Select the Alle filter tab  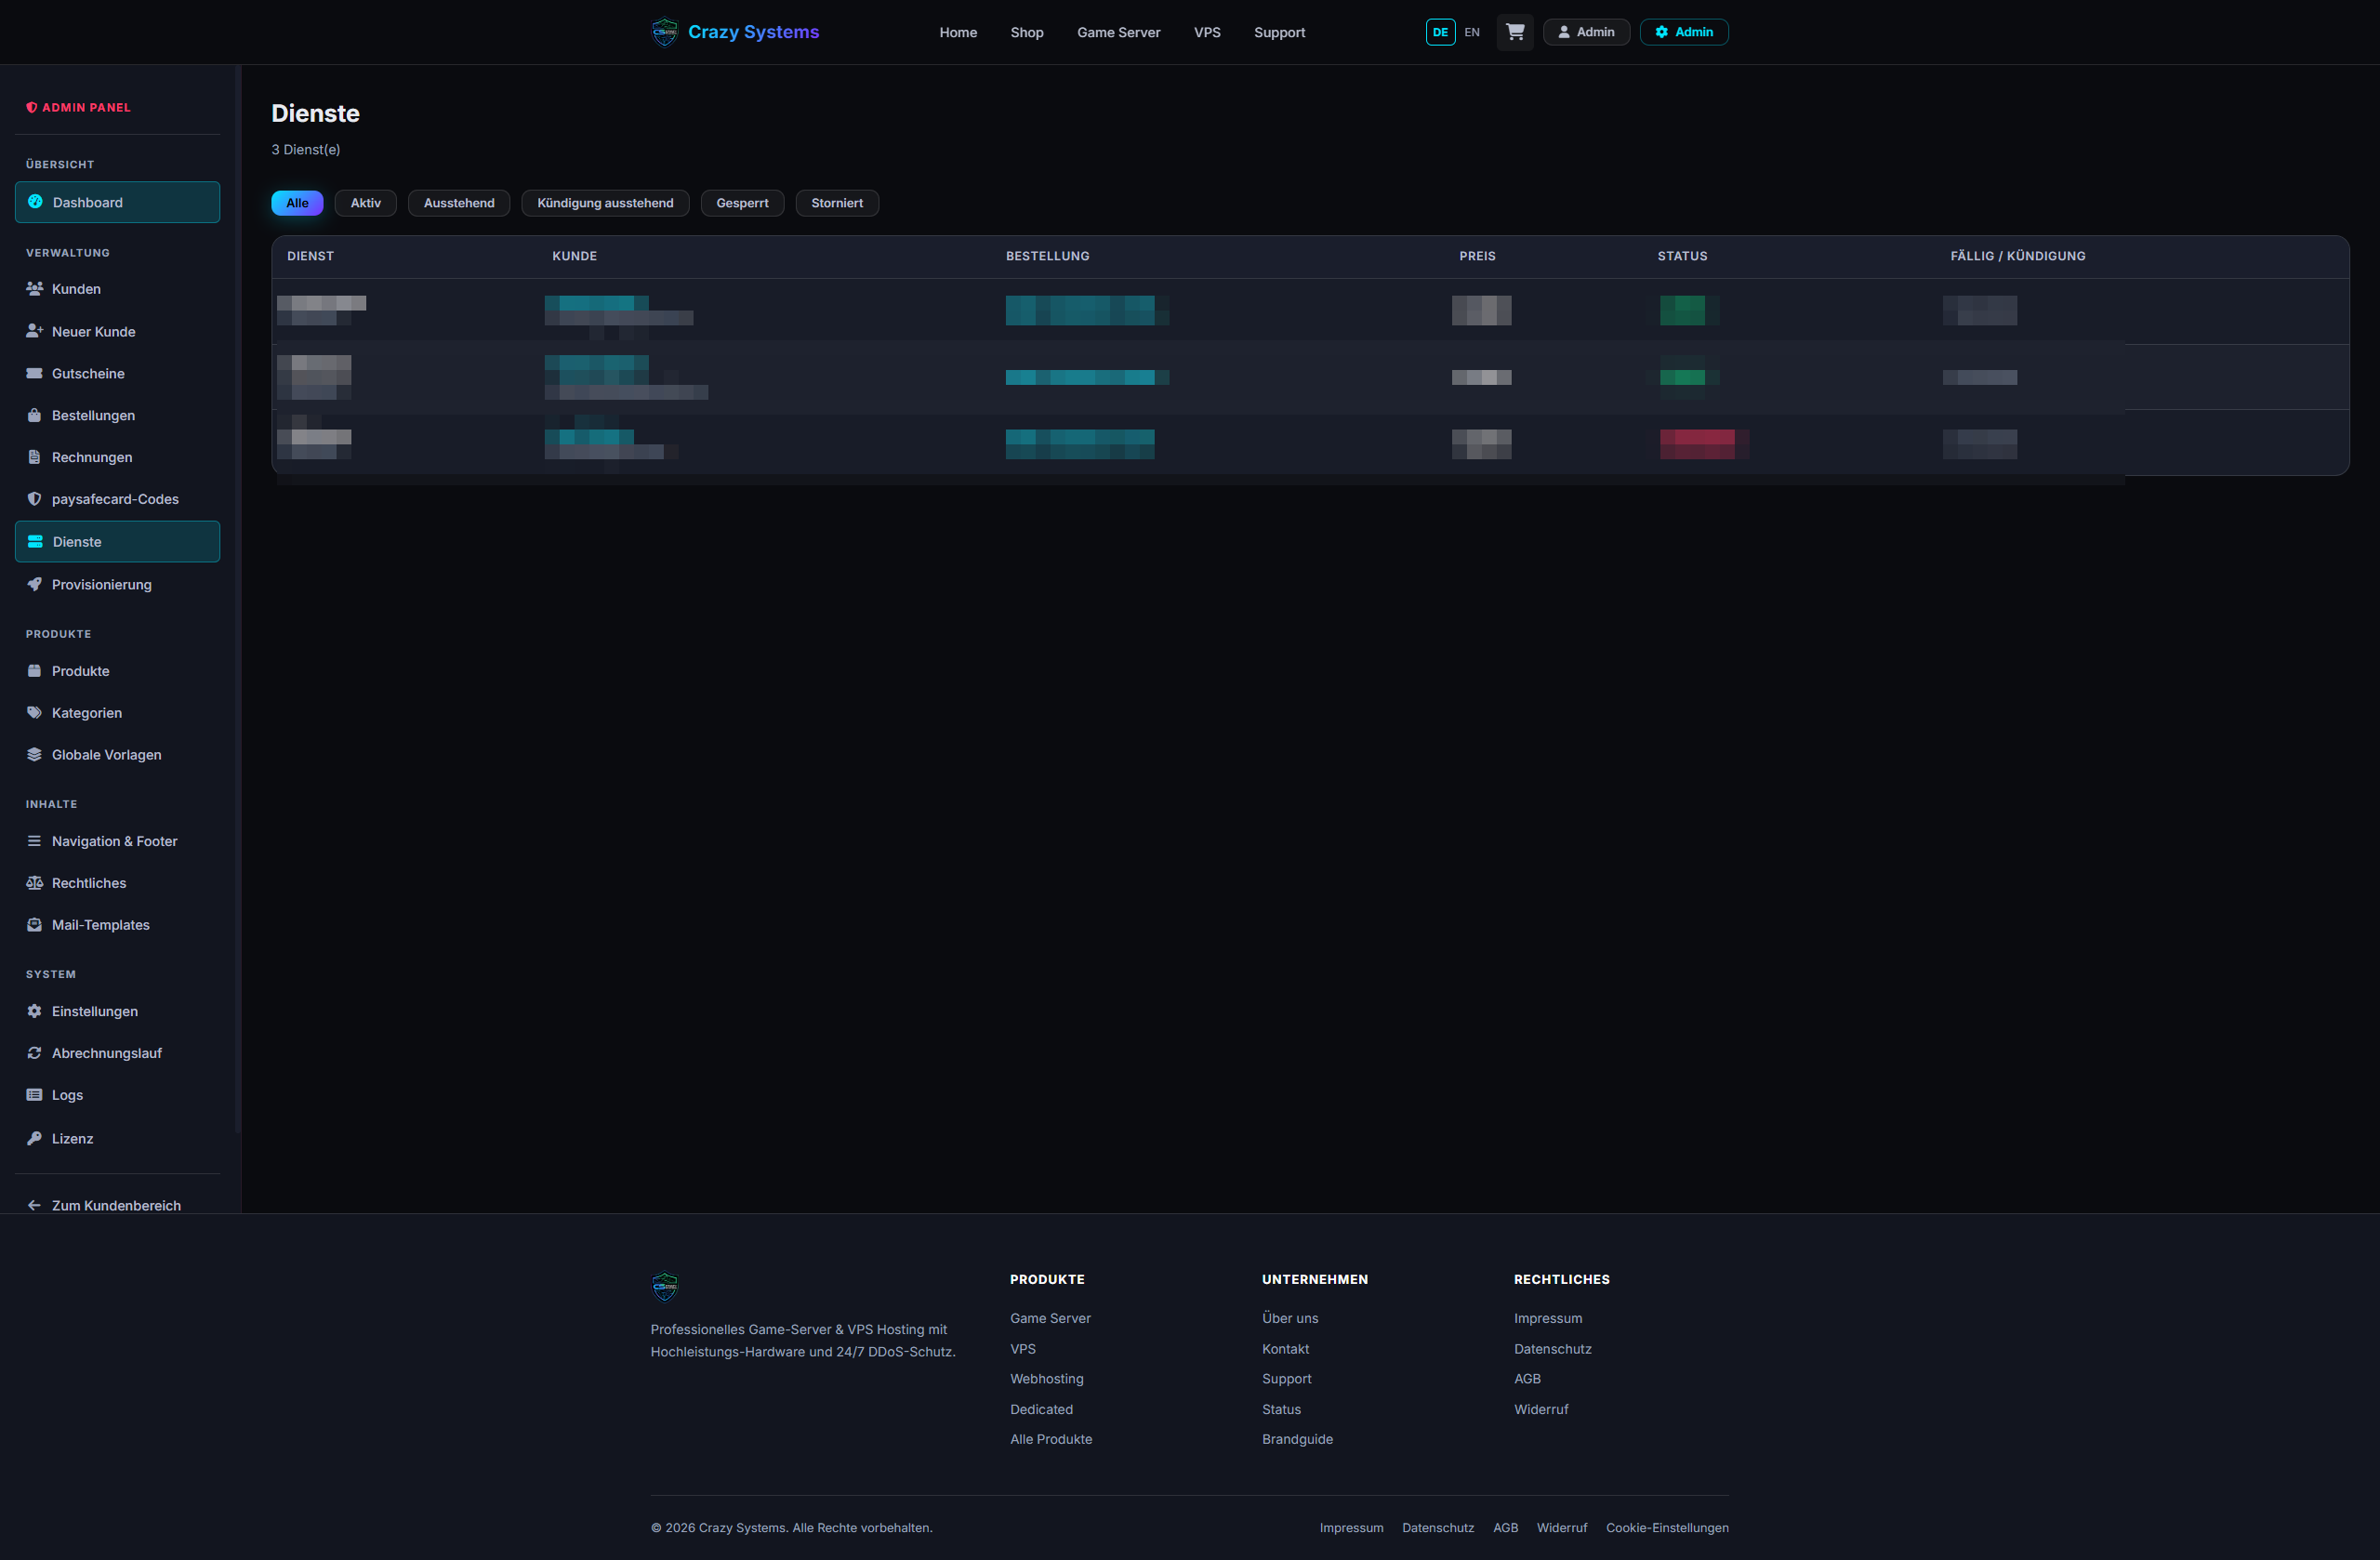(297, 203)
